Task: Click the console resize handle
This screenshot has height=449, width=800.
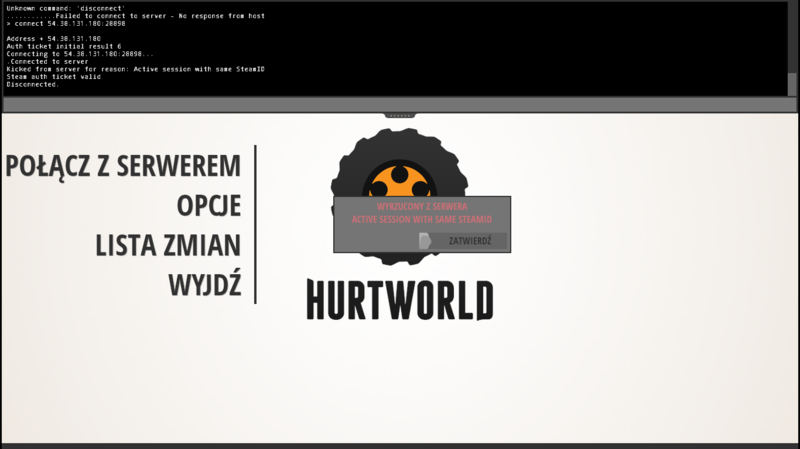Action: pyautogui.click(x=400, y=115)
